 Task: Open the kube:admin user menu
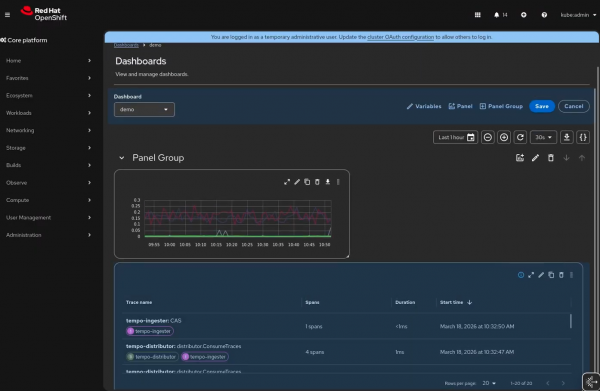578,15
